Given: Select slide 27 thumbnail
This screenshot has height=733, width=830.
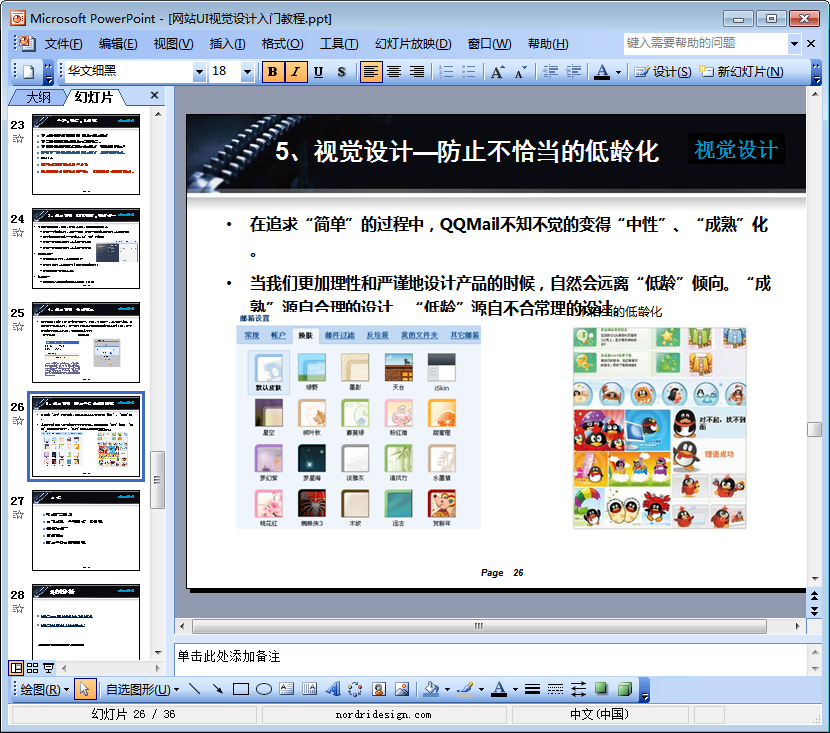Looking at the screenshot, I should (86, 530).
